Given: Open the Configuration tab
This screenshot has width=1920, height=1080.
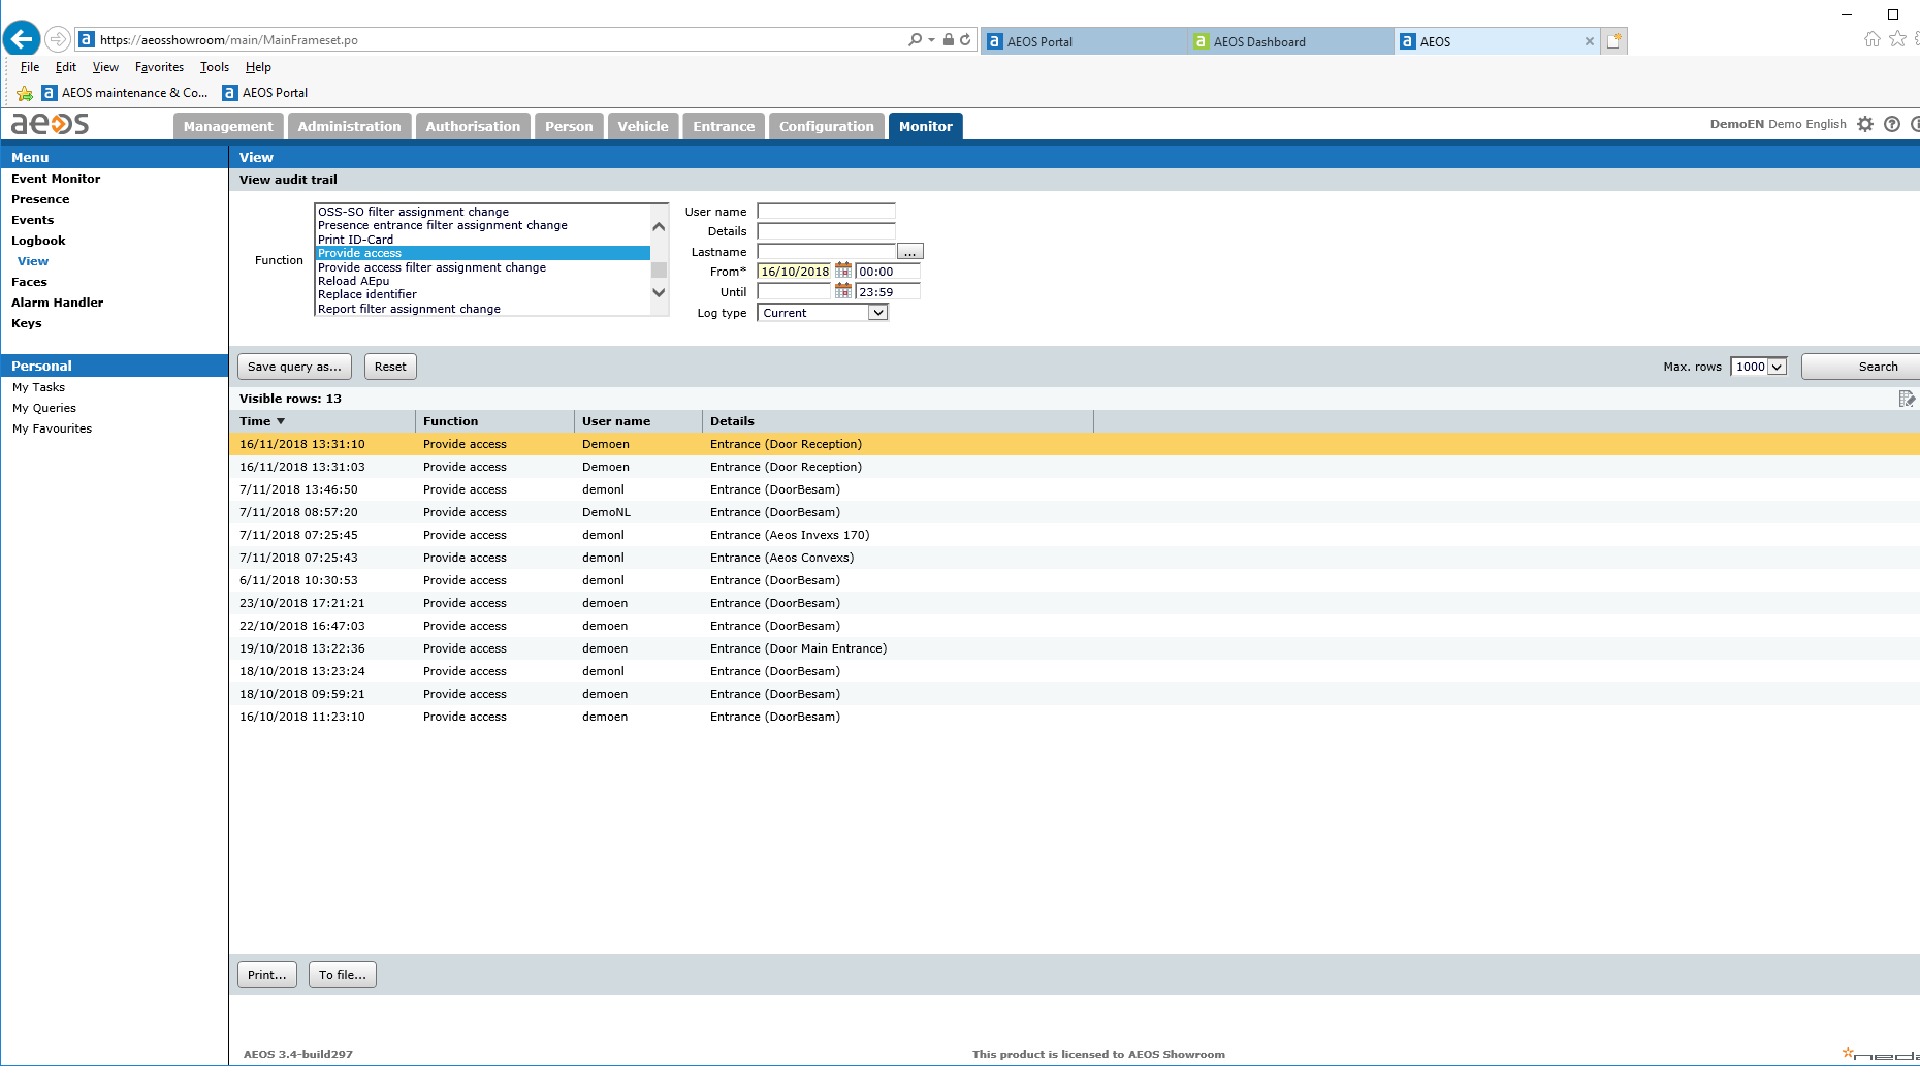Looking at the screenshot, I should (x=826, y=126).
